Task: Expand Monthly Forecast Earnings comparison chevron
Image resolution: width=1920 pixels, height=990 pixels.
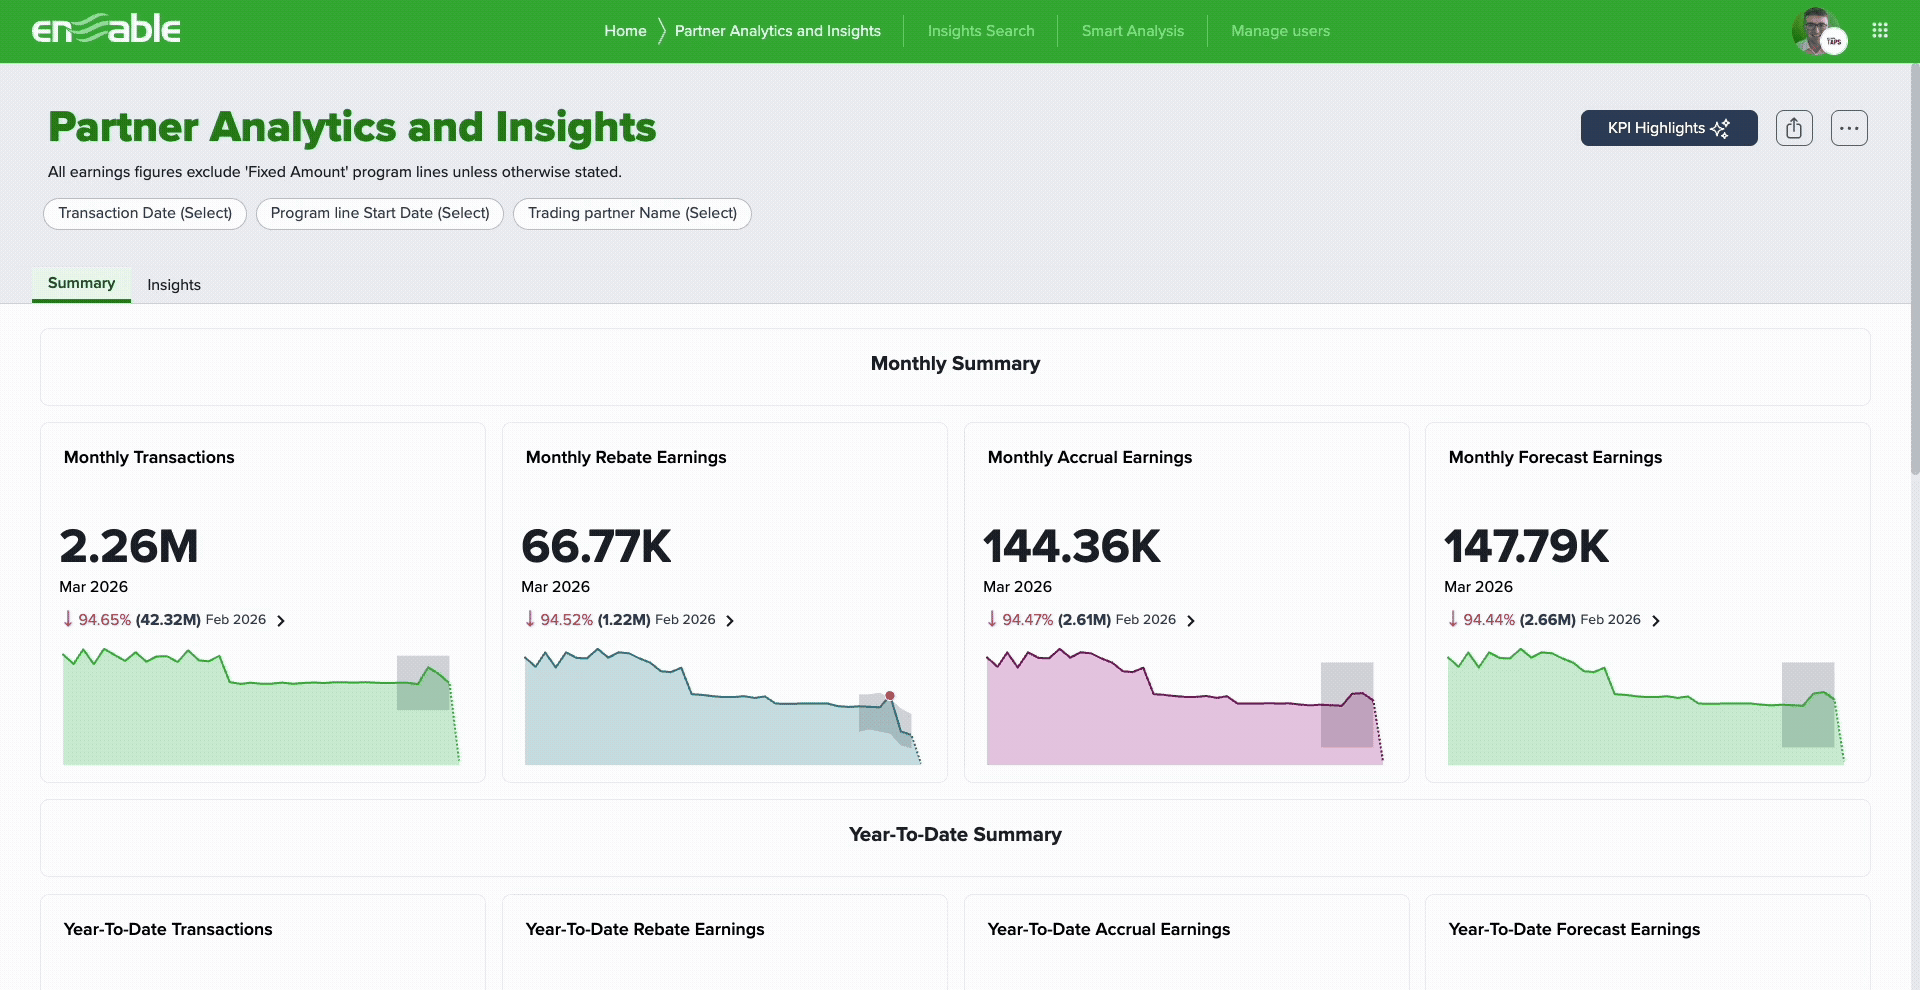Action: (x=1656, y=621)
